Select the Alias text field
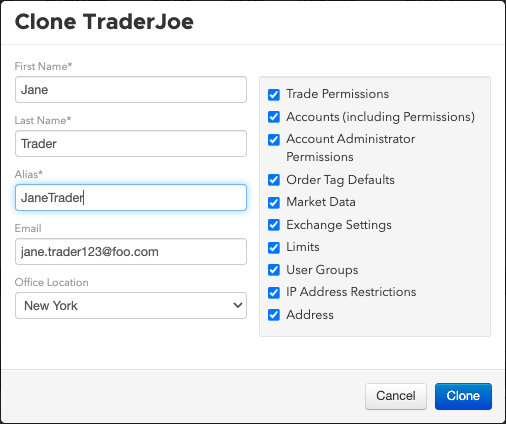 (131, 198)
